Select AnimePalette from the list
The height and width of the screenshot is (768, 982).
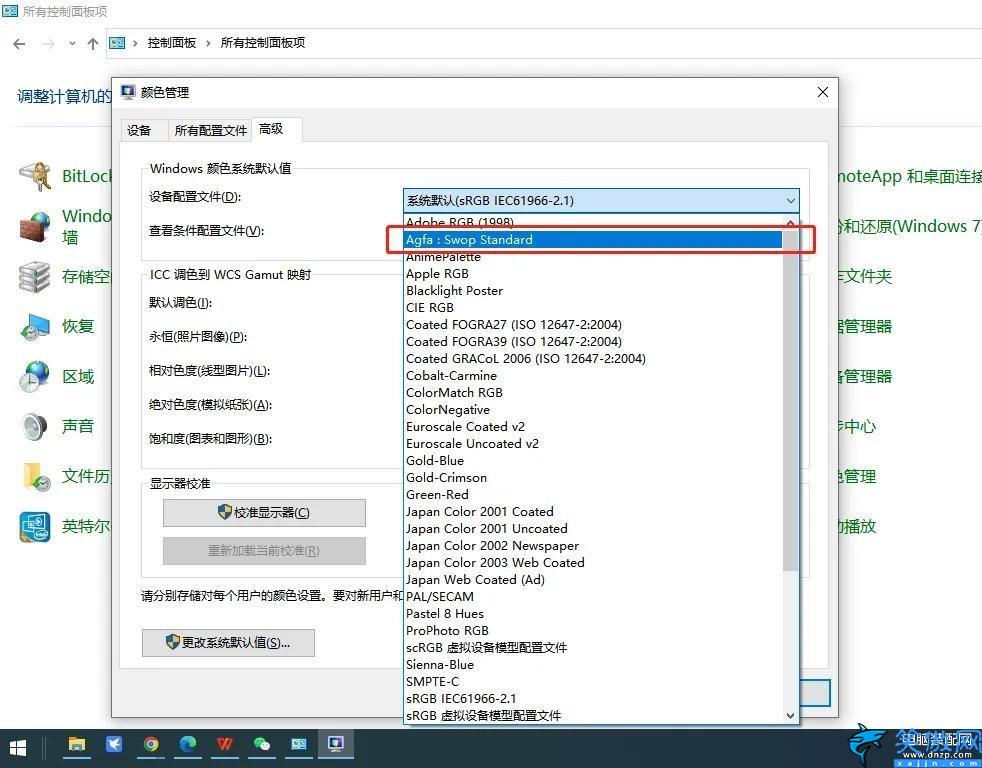[594, 257]
